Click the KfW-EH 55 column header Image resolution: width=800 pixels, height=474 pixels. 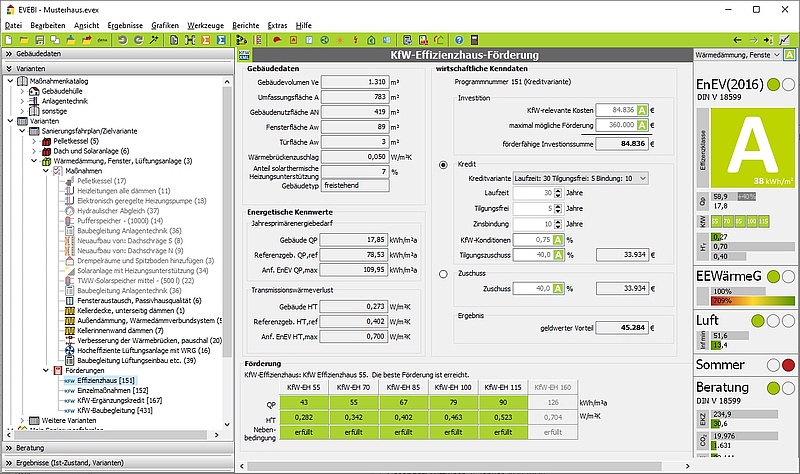(304, 387)
